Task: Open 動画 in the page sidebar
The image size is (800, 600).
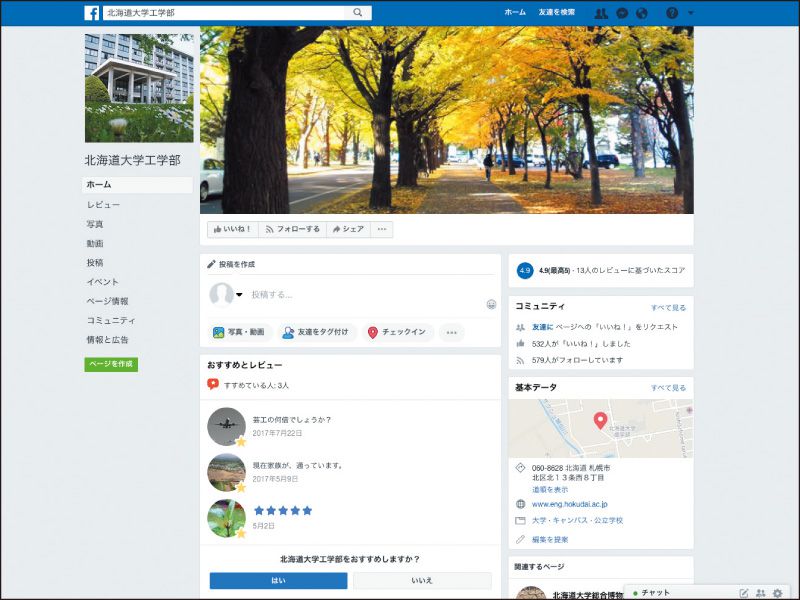Action: coord(95,243)
